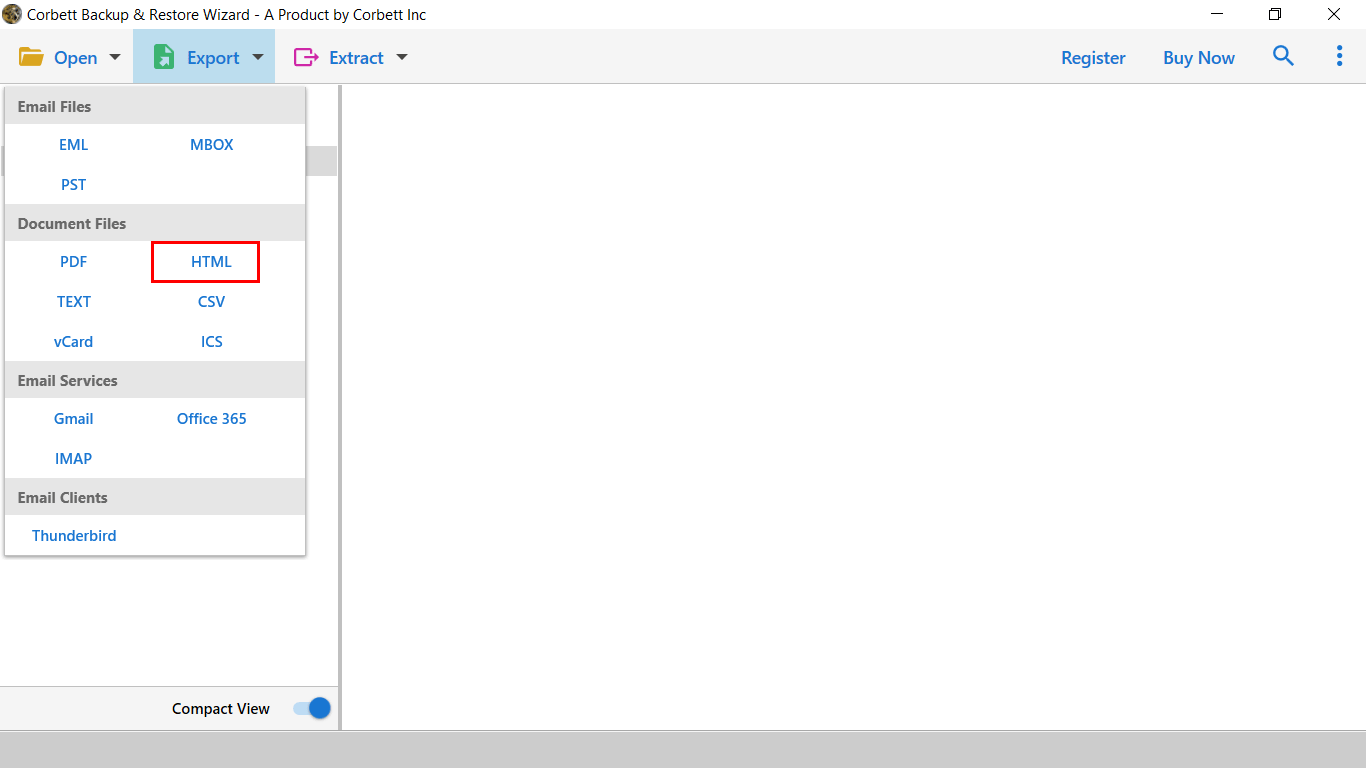Restore down the application window
The height and width of the screenshot is (768, 1366).
[1275, 14]
